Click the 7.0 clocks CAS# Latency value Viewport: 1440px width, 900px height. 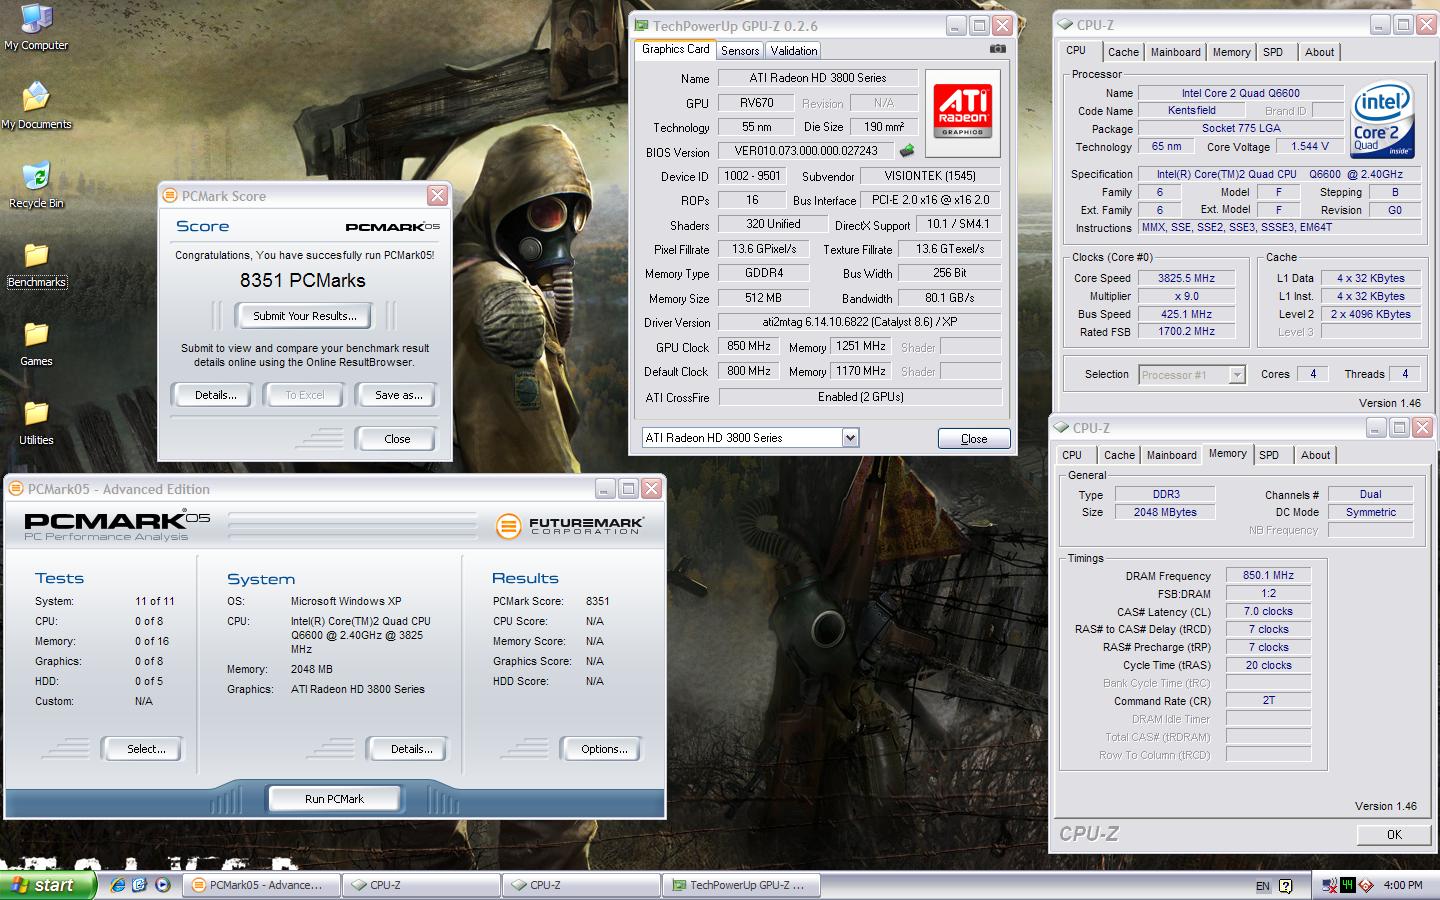(1268, 612)
